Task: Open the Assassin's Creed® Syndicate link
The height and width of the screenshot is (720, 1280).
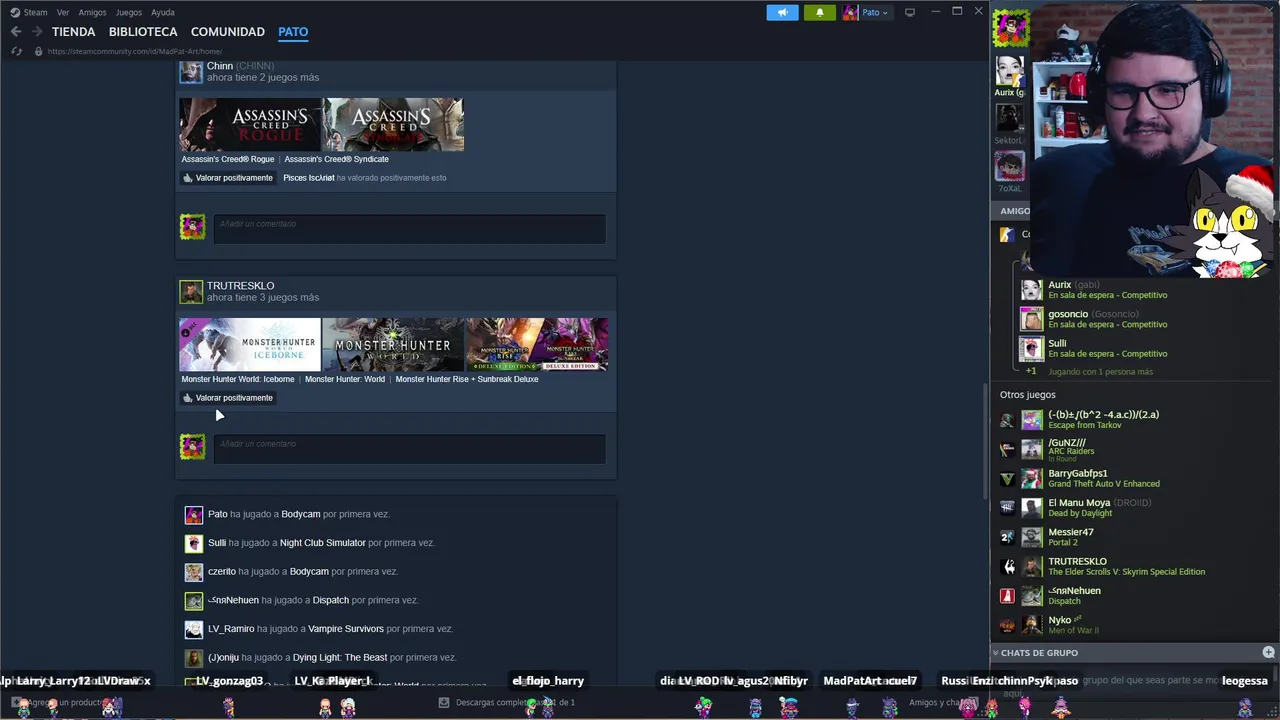Action: [336, 159]
